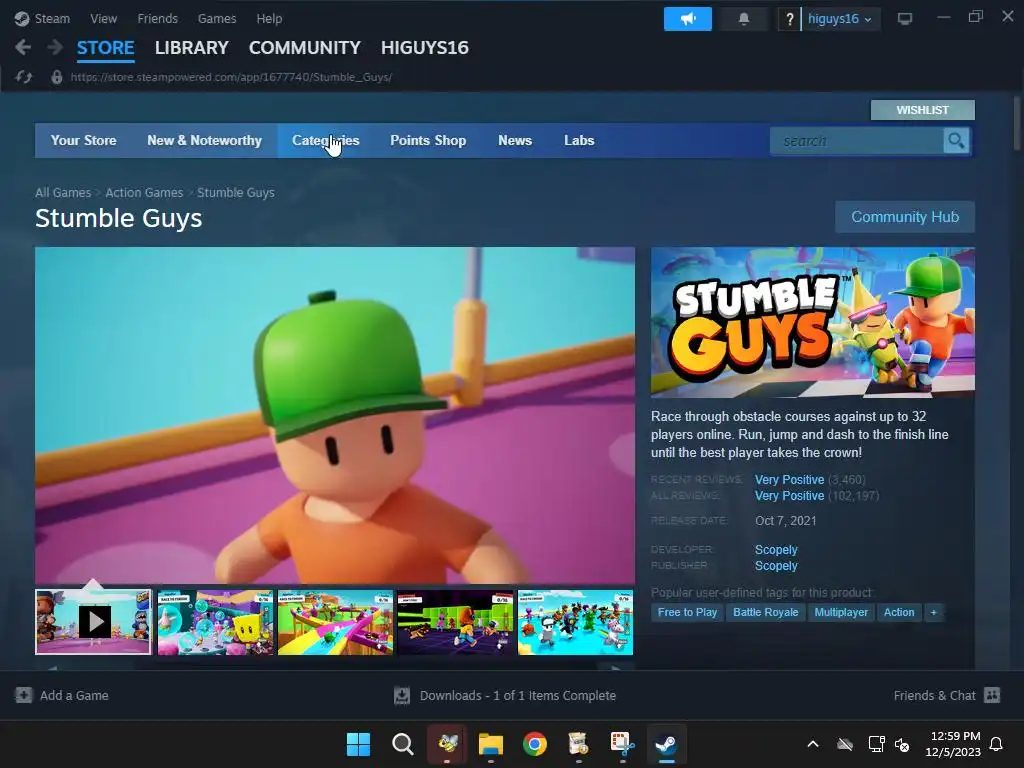Click the page vertical scrollbar
1024x768 pixels.
1017,124
